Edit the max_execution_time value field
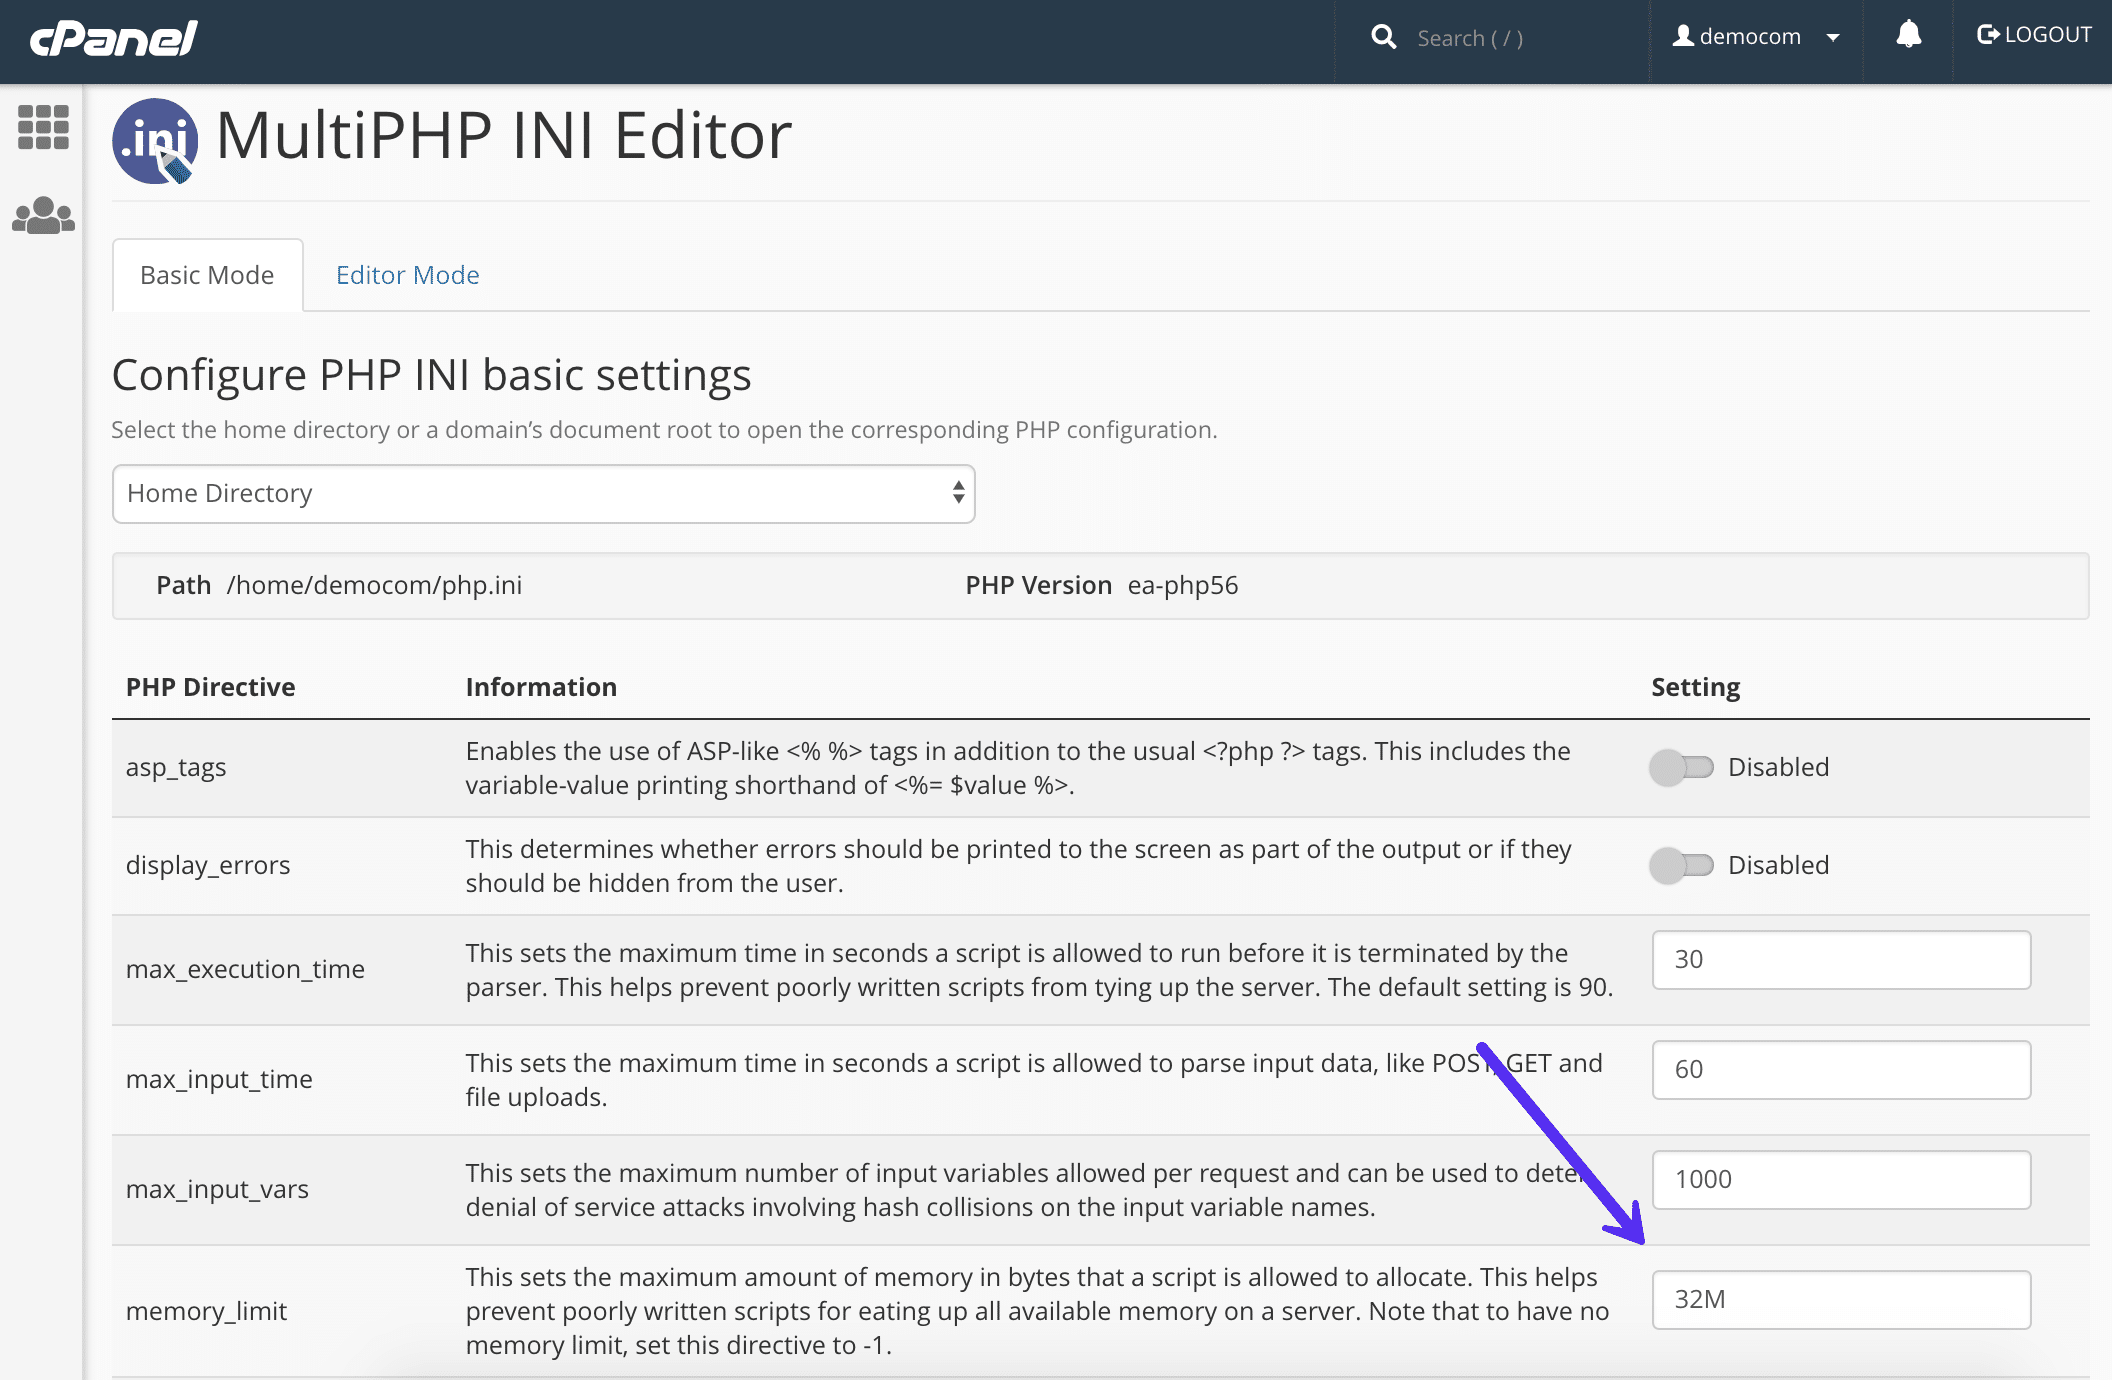Viewport: 2112px width, 1380px height. (1841, 958)
